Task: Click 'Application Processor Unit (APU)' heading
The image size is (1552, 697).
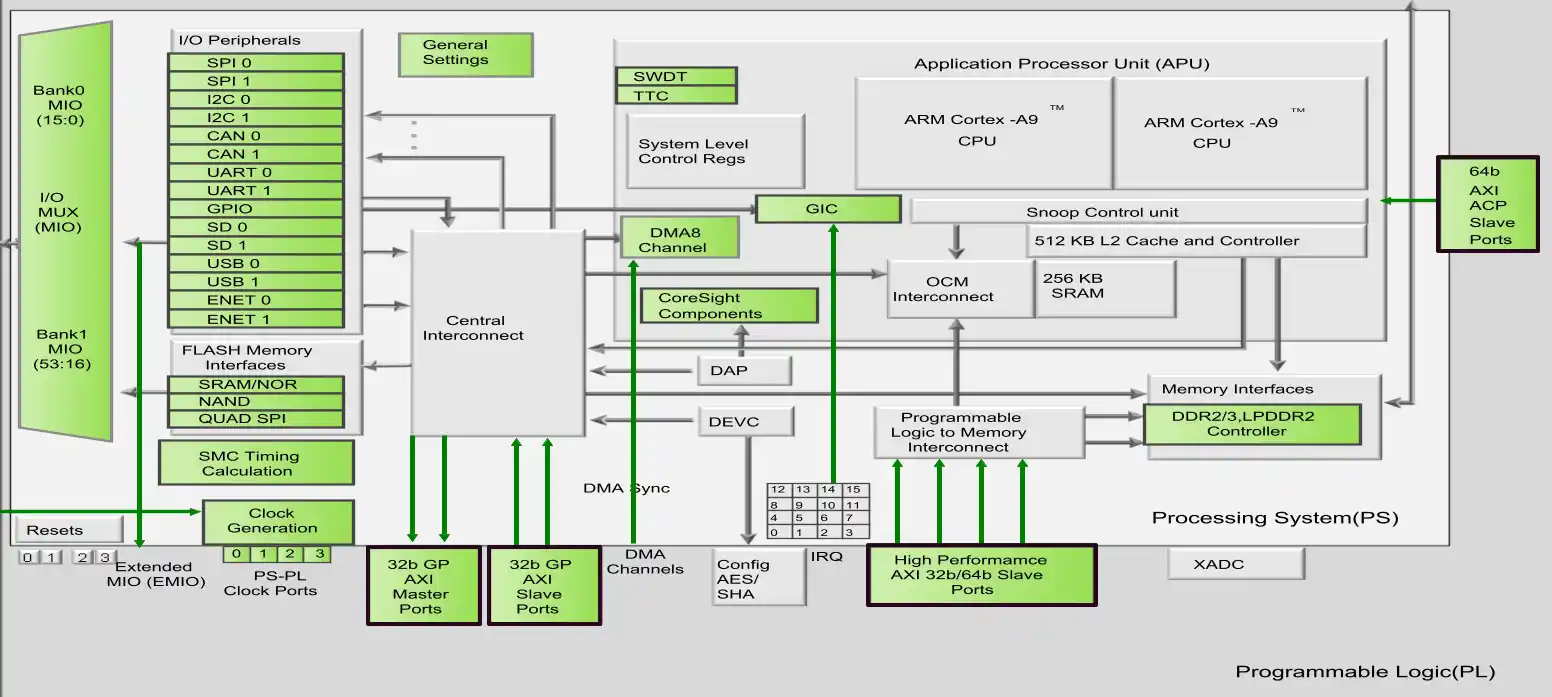Action: [x=1061, y=64]
